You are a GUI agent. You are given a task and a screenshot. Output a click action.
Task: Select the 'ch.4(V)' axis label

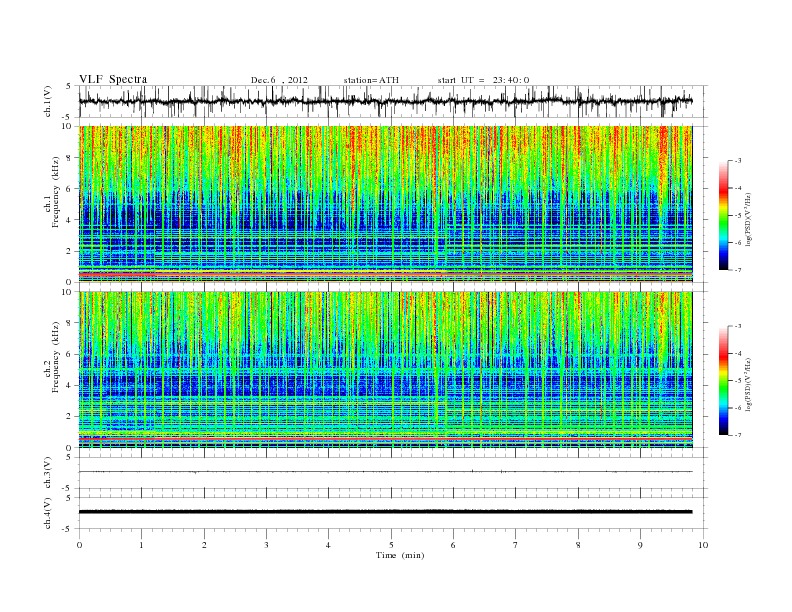(x=48, y=513)
